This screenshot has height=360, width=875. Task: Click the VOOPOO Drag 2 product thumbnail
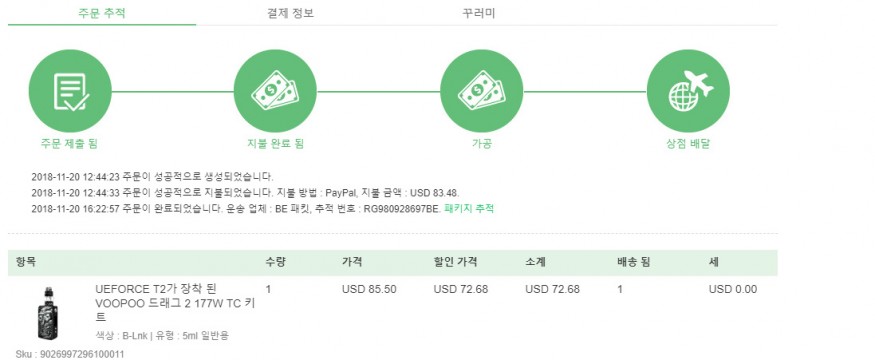click(48, 313)
